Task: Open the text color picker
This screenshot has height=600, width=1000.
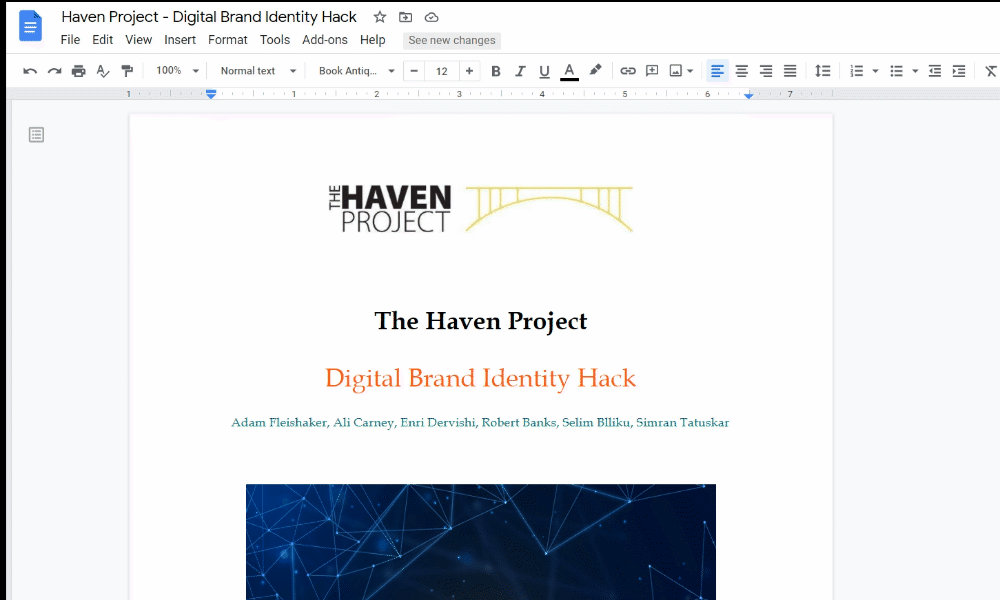Action: point(569,71)
